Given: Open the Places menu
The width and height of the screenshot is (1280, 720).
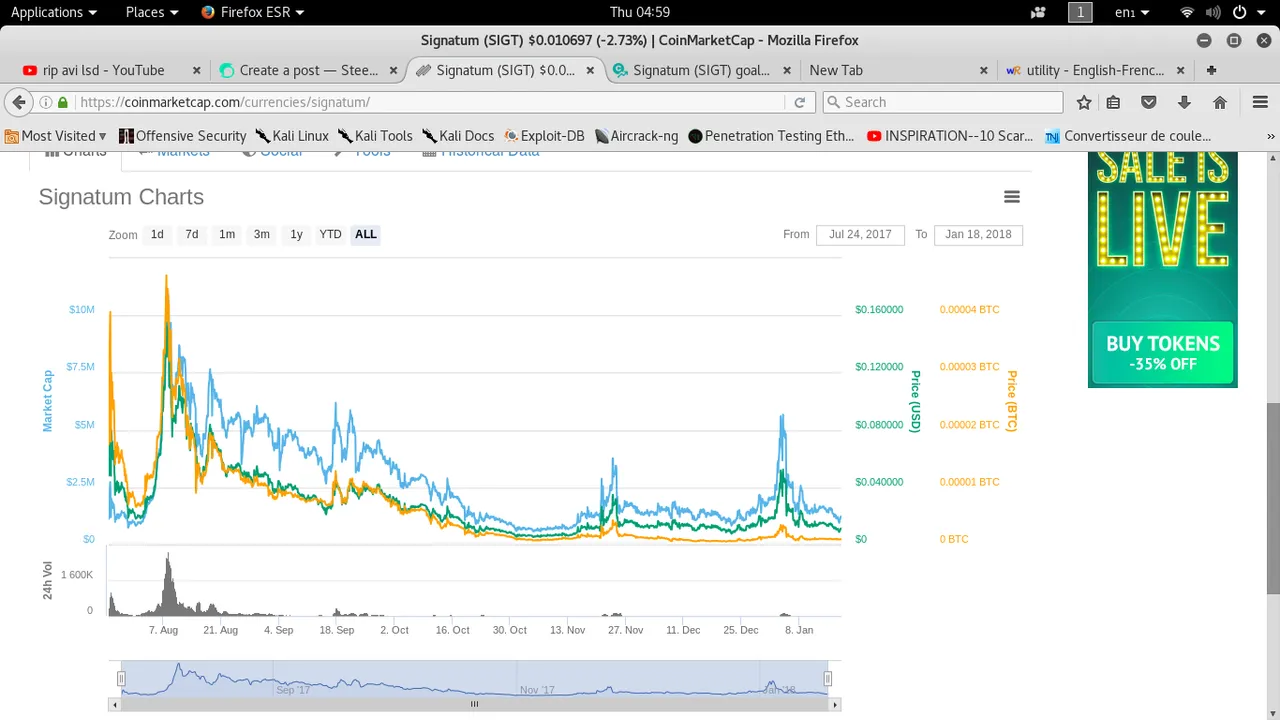Looking at the screenshot, I should pos(152,12).
